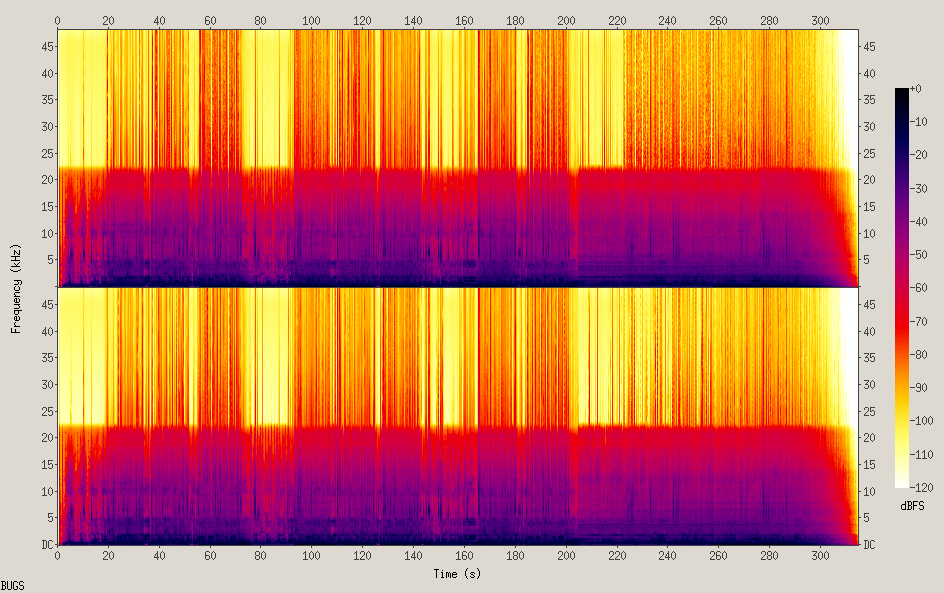Select the "+0" value on the dBFS scale
Viewport: 944px width, 593px height.
(x=915, y=88)
